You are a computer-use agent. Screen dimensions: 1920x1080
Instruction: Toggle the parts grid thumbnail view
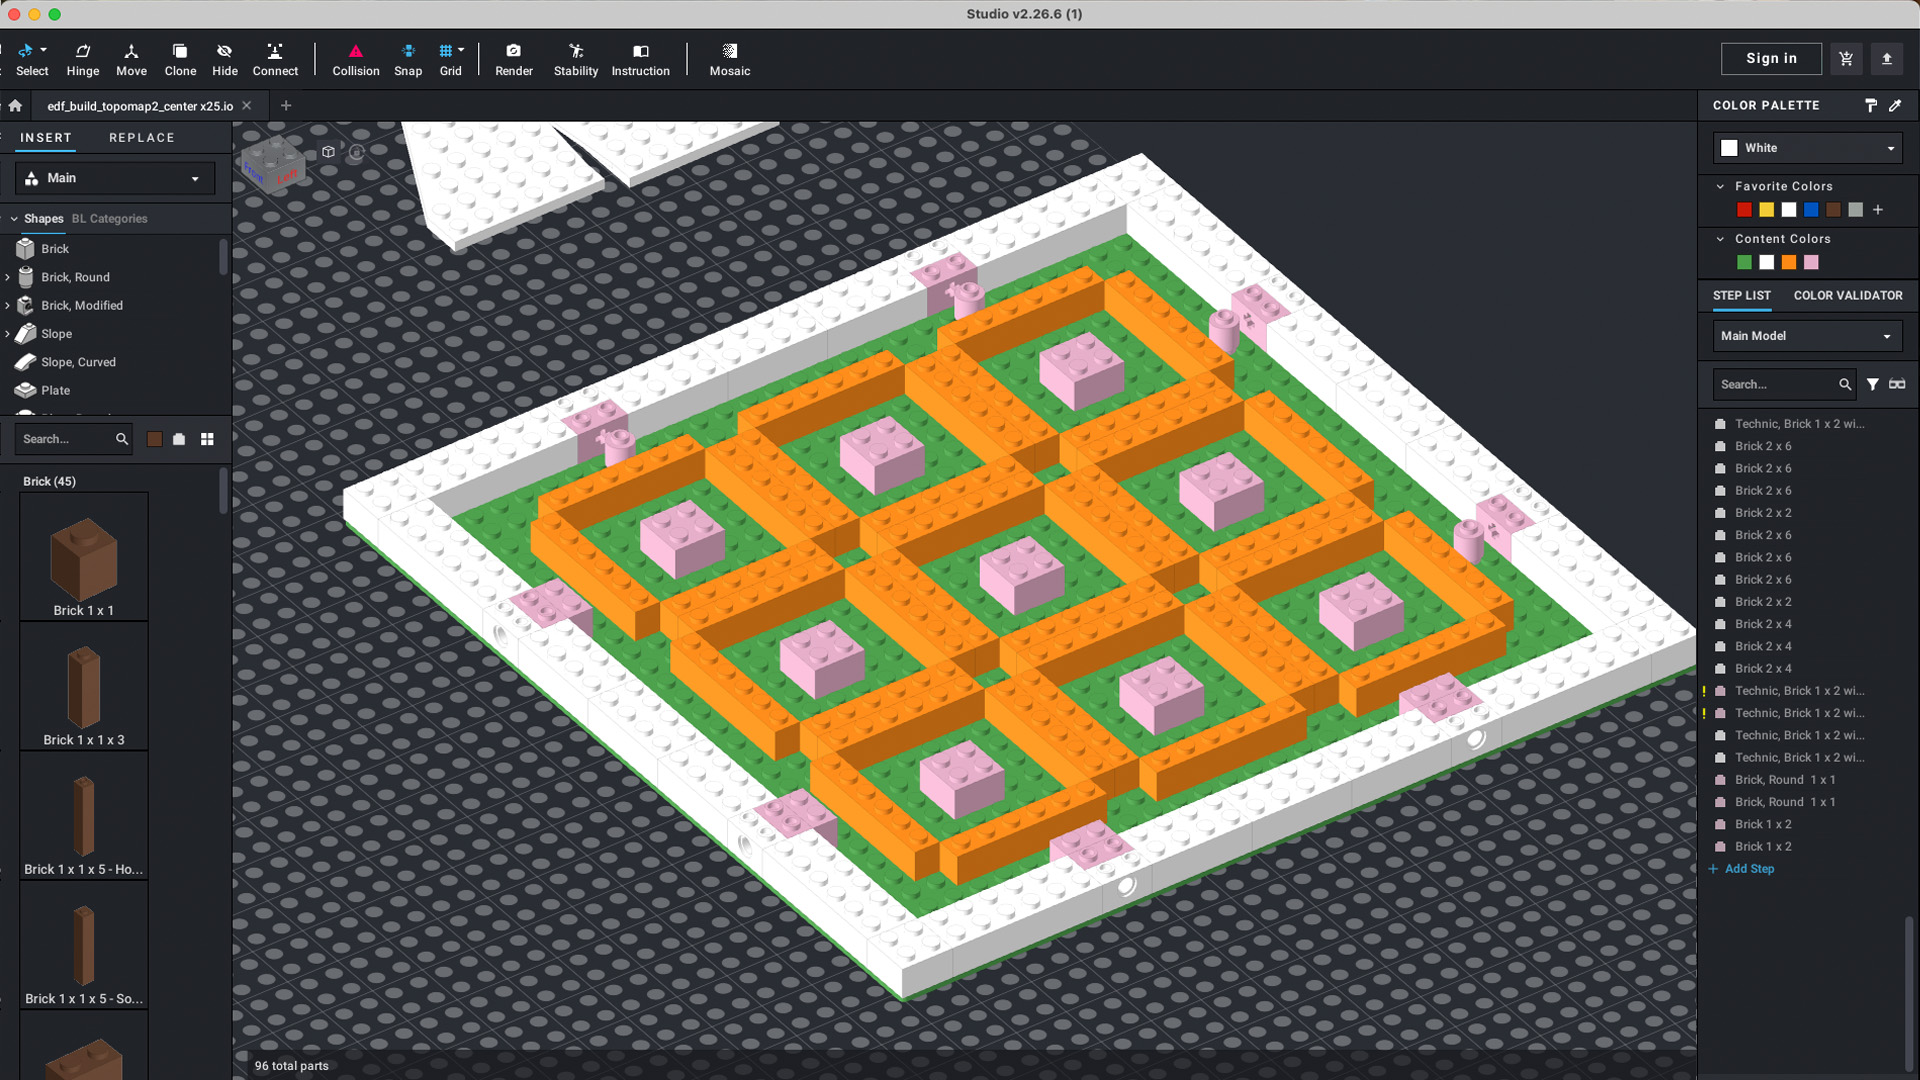pos(207,439)
